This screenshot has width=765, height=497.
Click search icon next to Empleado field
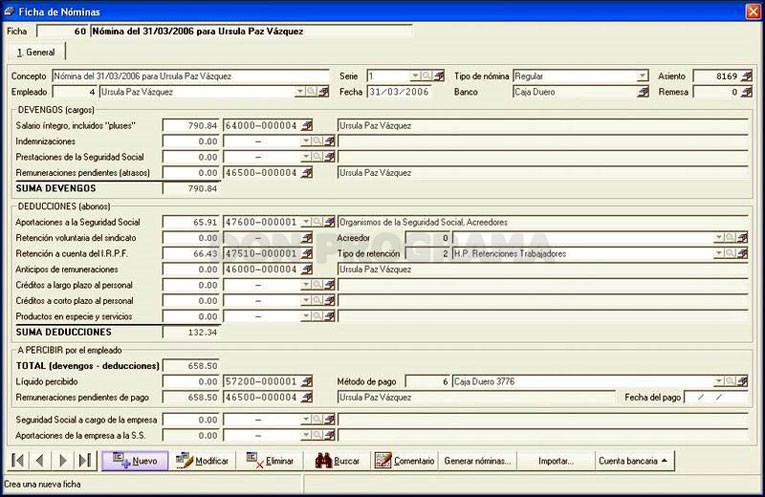point(311,92)
